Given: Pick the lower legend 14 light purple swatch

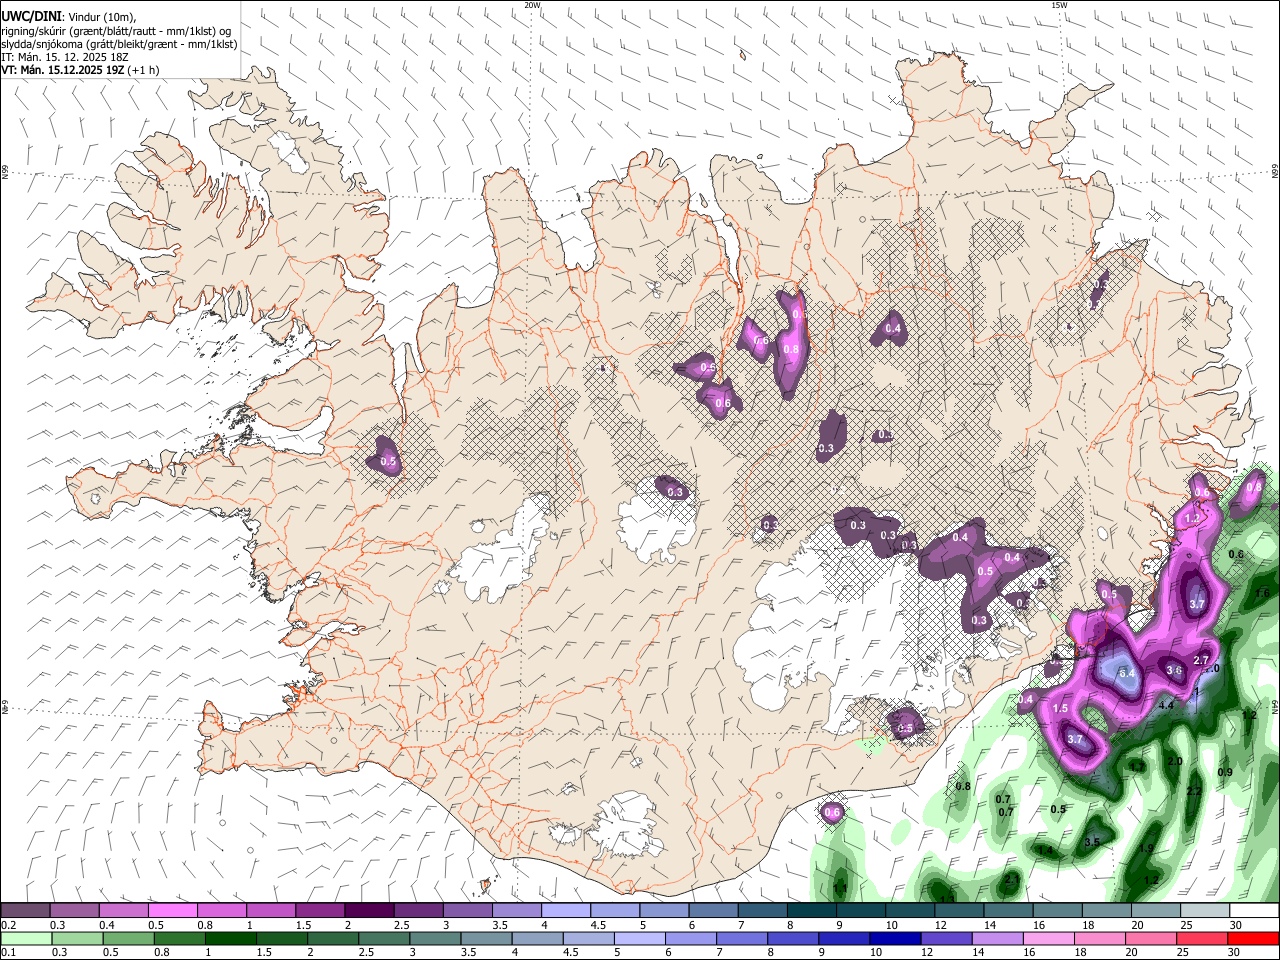Looking at the screenshot, I should click(x=998, y=938).
